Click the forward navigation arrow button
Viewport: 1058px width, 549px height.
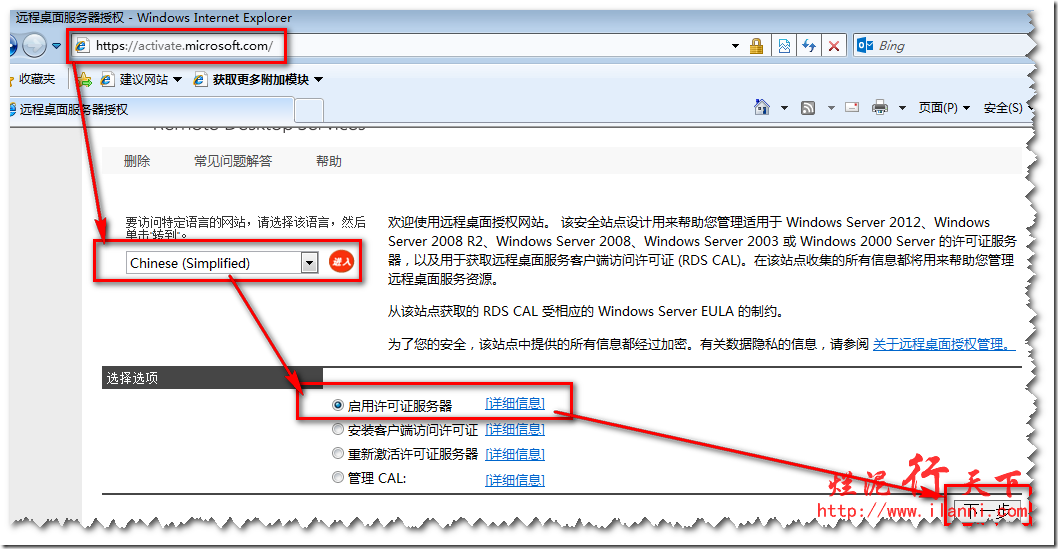click(x=34, y=46)
